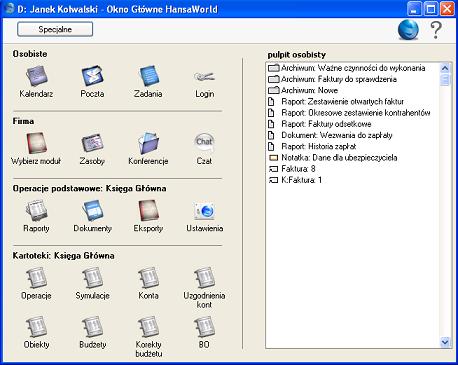Open the Konta register

(x=148, y=278)
